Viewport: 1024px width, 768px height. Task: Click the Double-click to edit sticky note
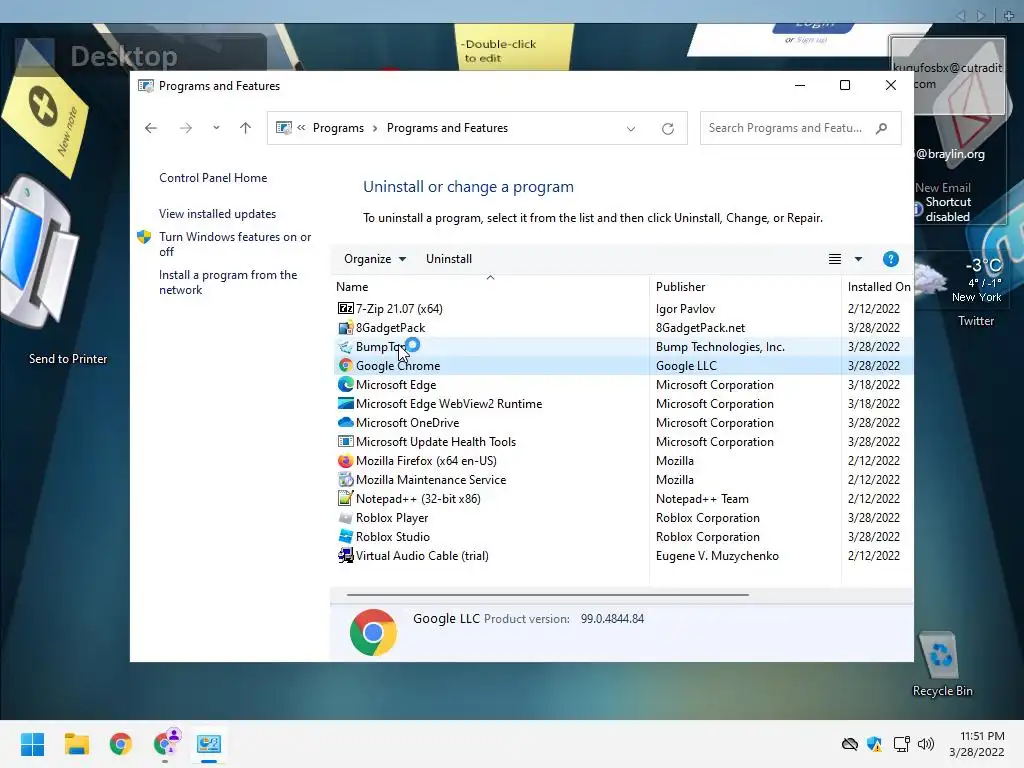pos(513,47)
